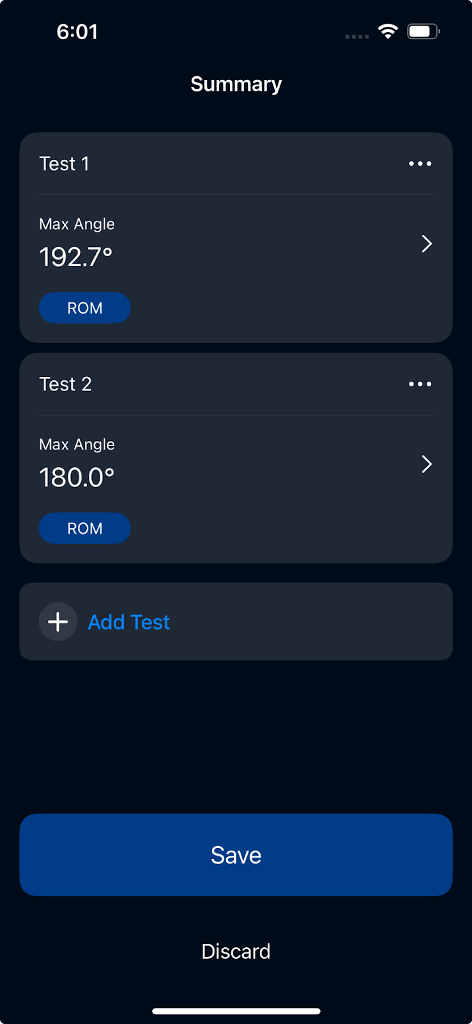This screenshot has width=472, height=1024.
Task: Save the test summary
Action: coord(236,855)
